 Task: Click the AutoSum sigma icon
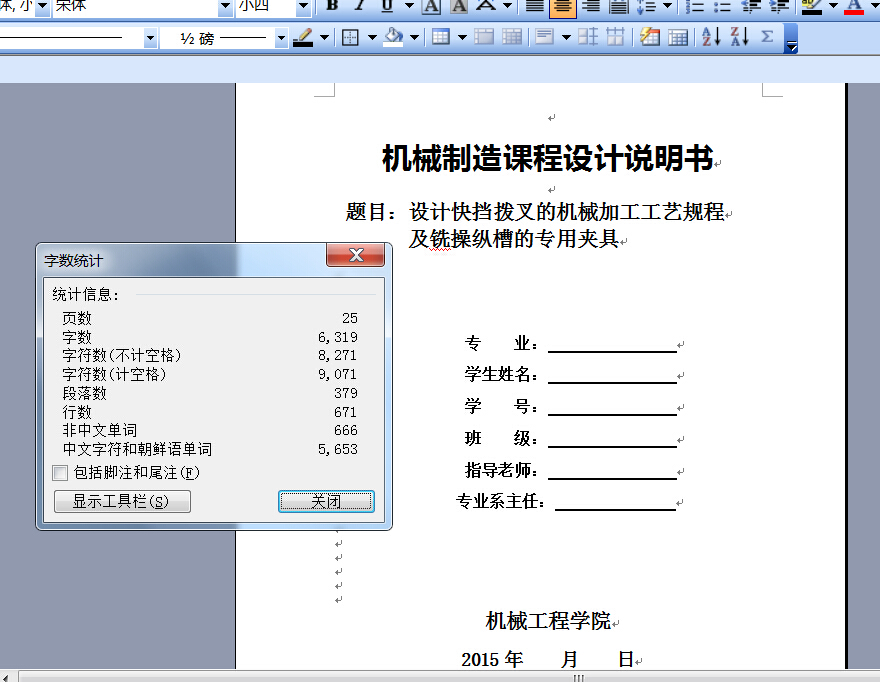[x=767, y=38]
